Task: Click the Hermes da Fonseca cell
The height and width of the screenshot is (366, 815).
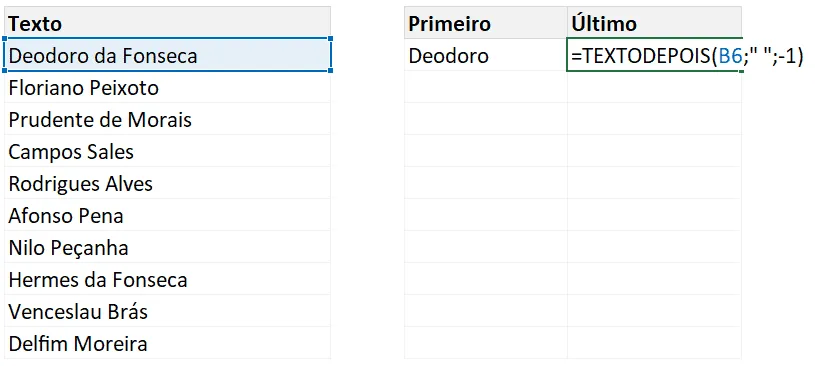Action: [167, 279]
